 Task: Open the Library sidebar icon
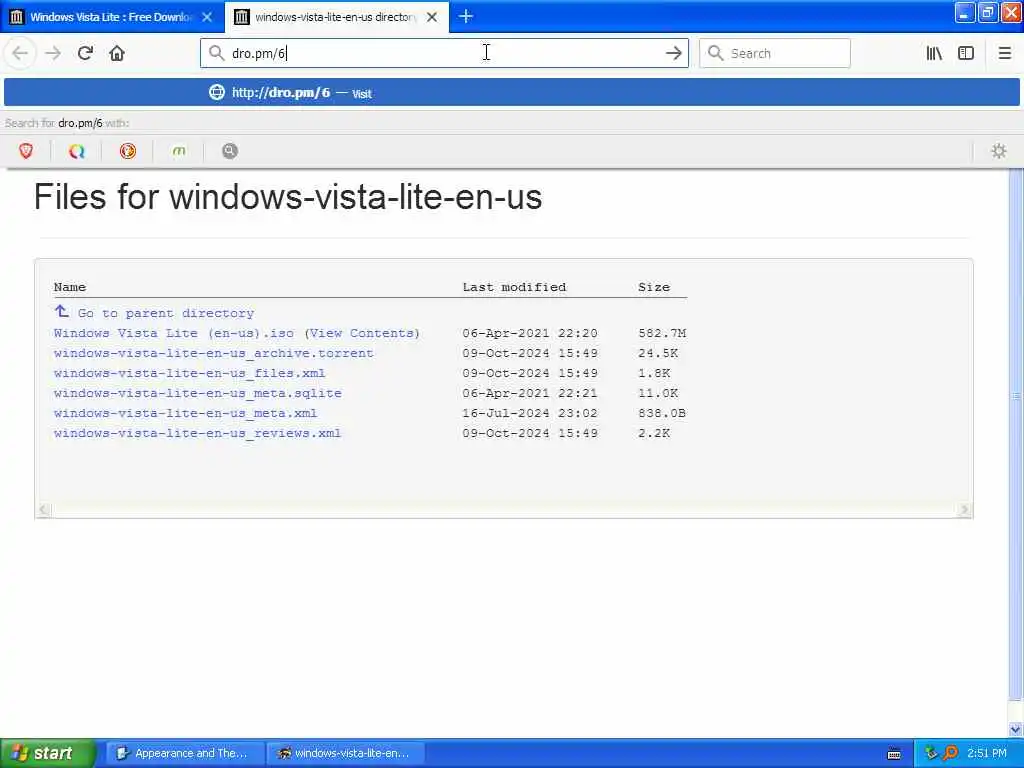coord(934,53)
